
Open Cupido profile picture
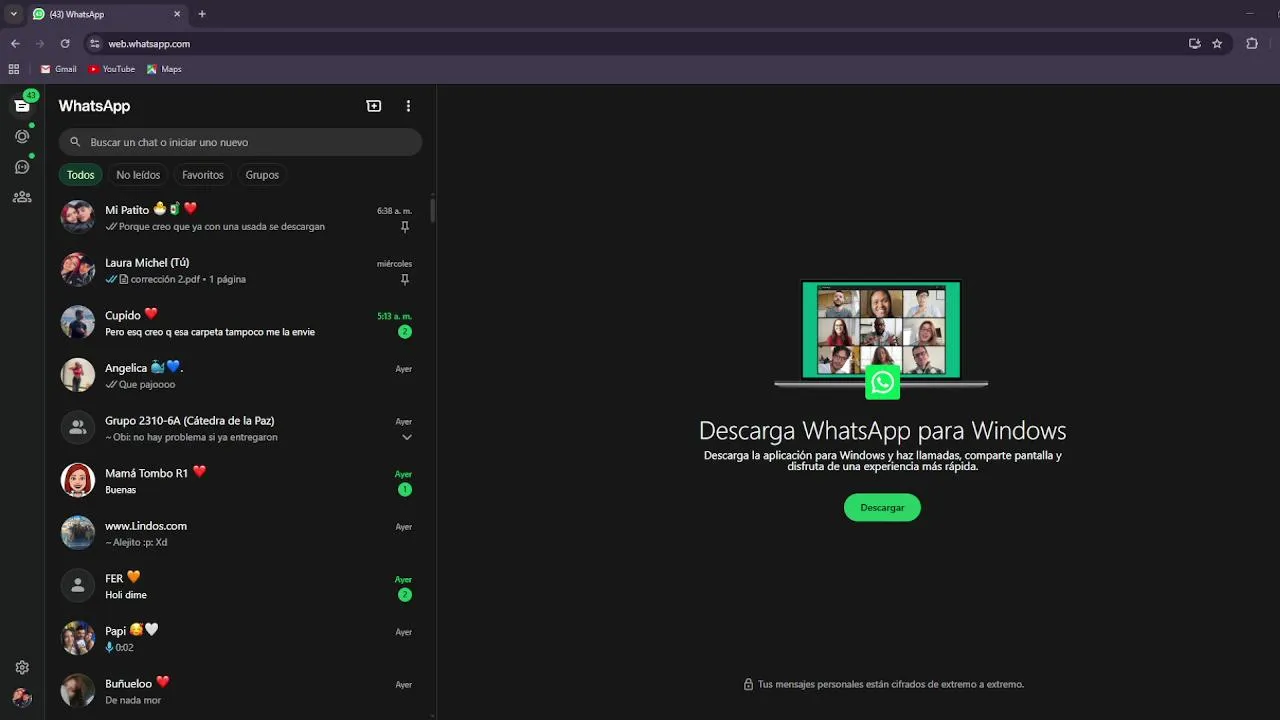pyautogui.click(x=78, y=323)
